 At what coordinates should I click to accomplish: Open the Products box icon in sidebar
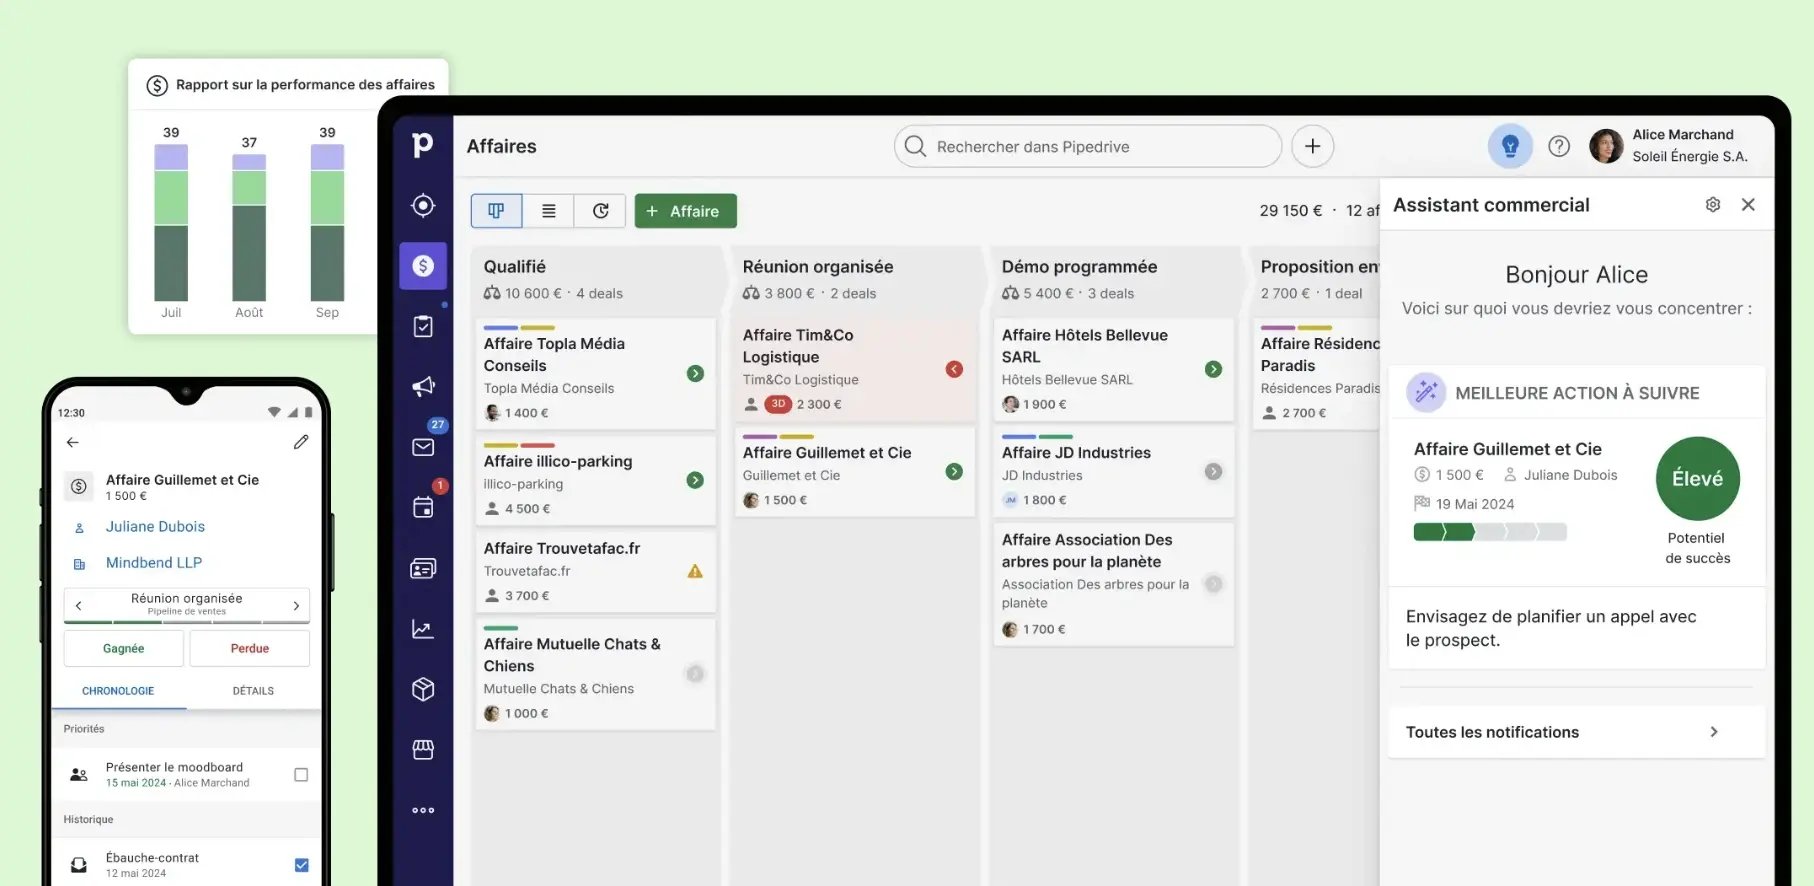pos(423,689)
